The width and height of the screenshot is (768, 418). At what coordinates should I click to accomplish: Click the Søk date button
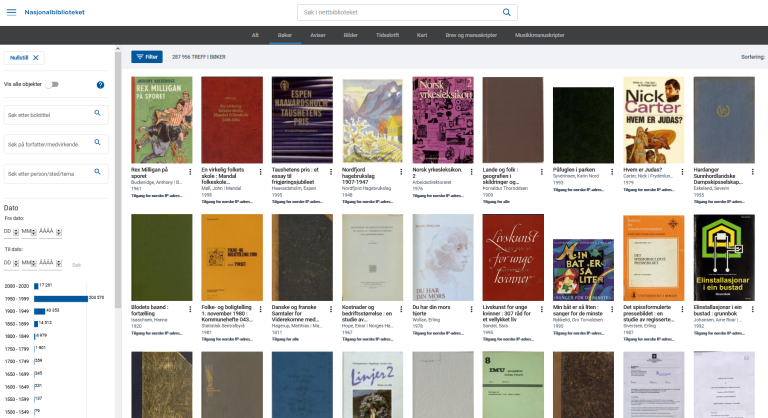click(x=76, y=265)
